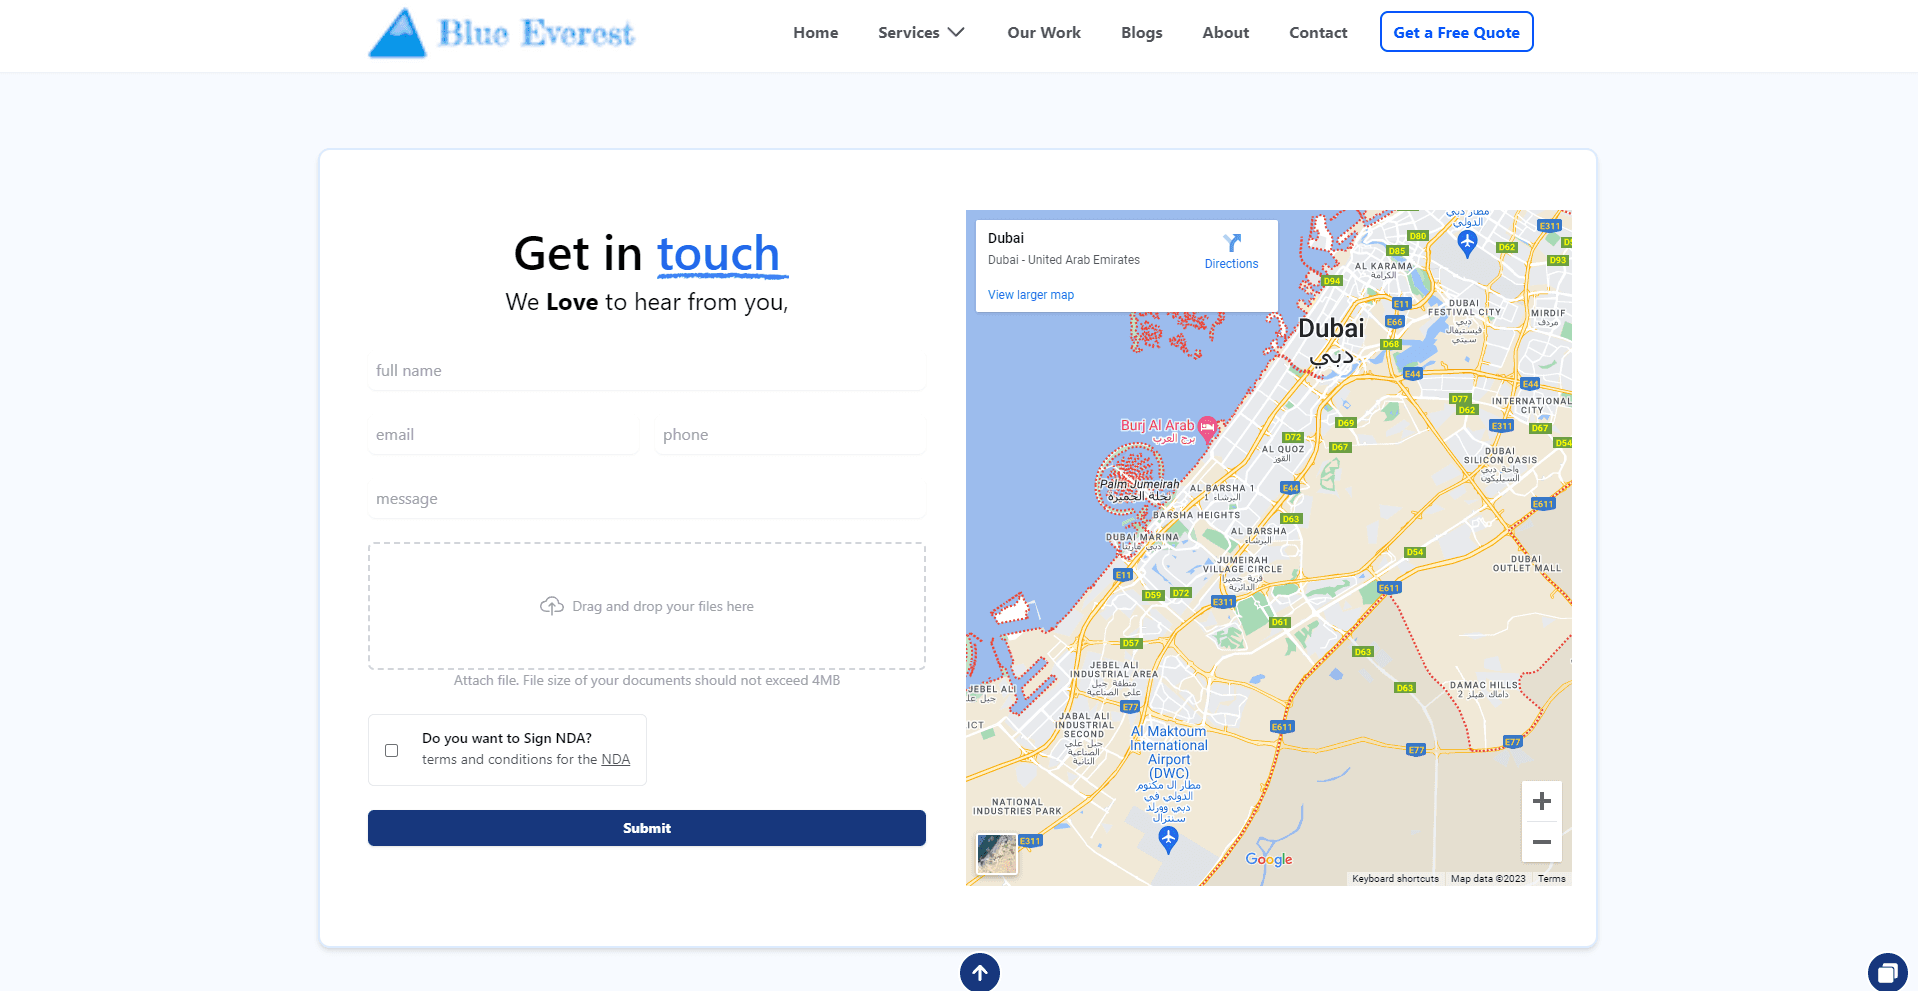Focus the phone input field
The height and width of the screenshot is (991, 1918).
(x=790, y=435)
